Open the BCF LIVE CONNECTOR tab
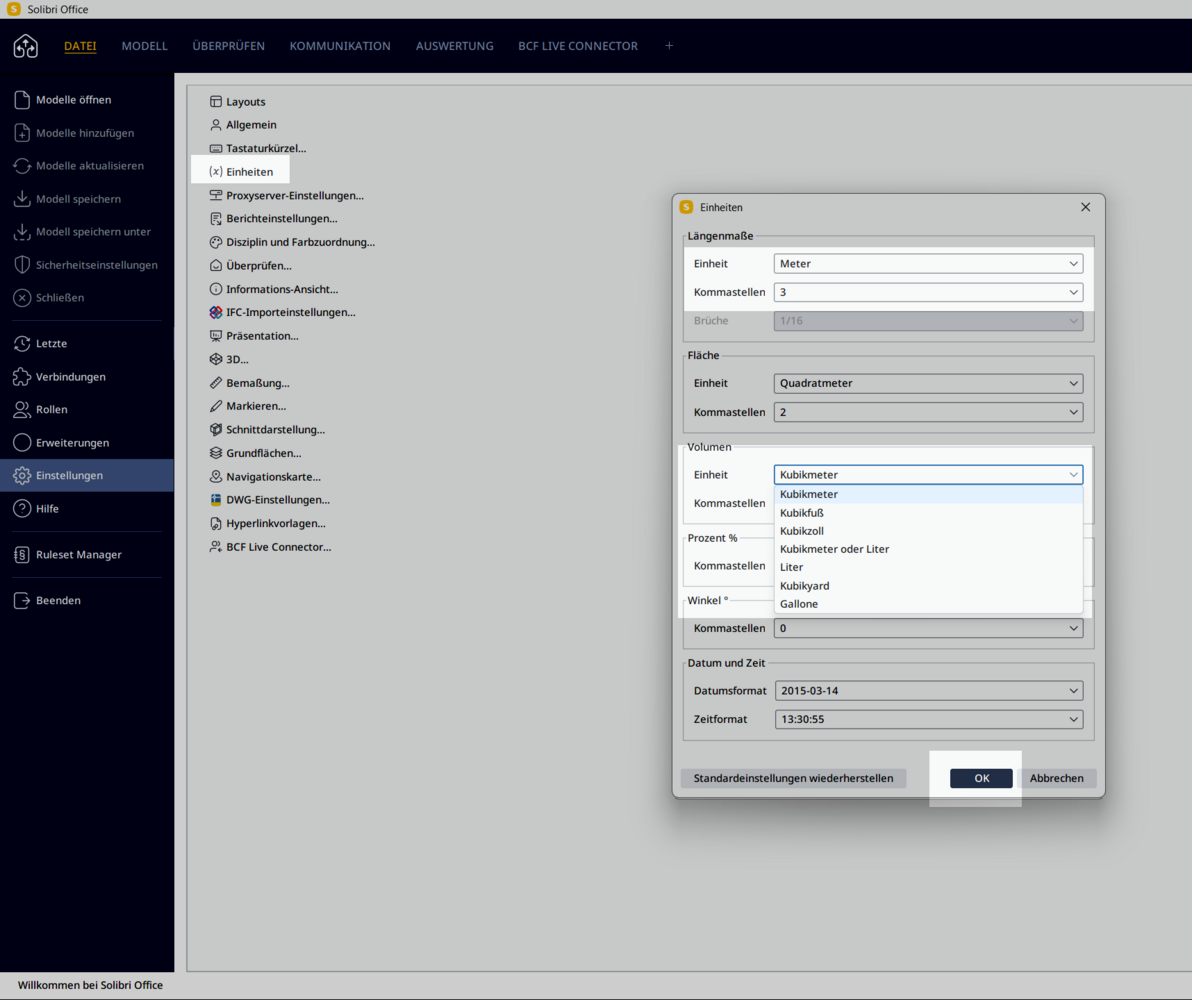The height and width of the screenshot is (1000, 1192). [x=578, y=46]
